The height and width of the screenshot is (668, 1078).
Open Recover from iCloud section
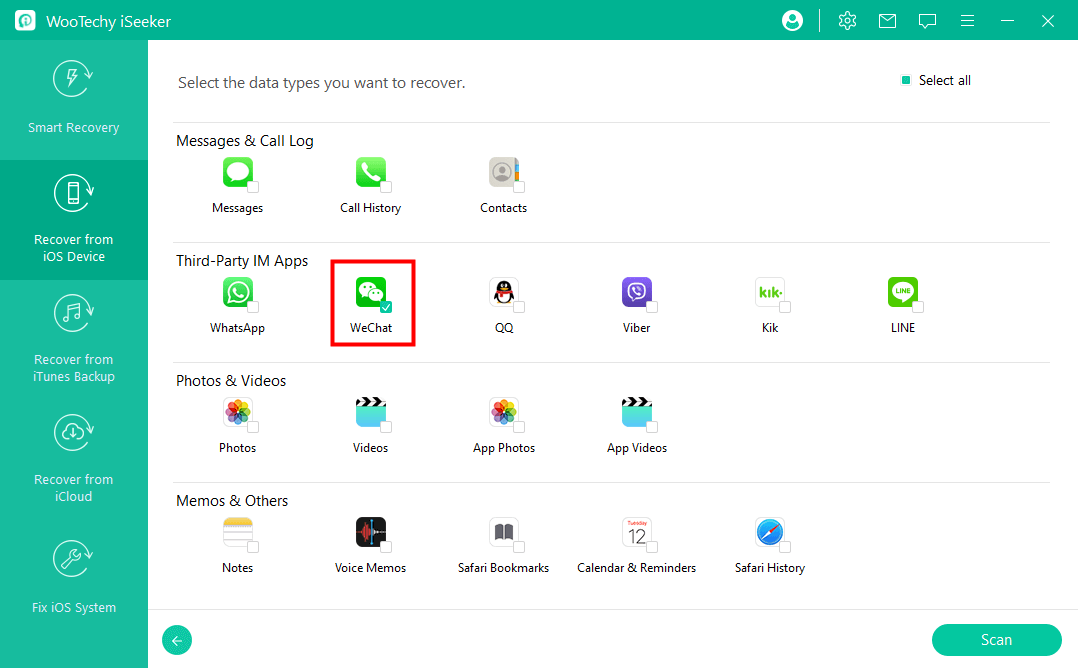pyautogui.click(x=73, y=460)
